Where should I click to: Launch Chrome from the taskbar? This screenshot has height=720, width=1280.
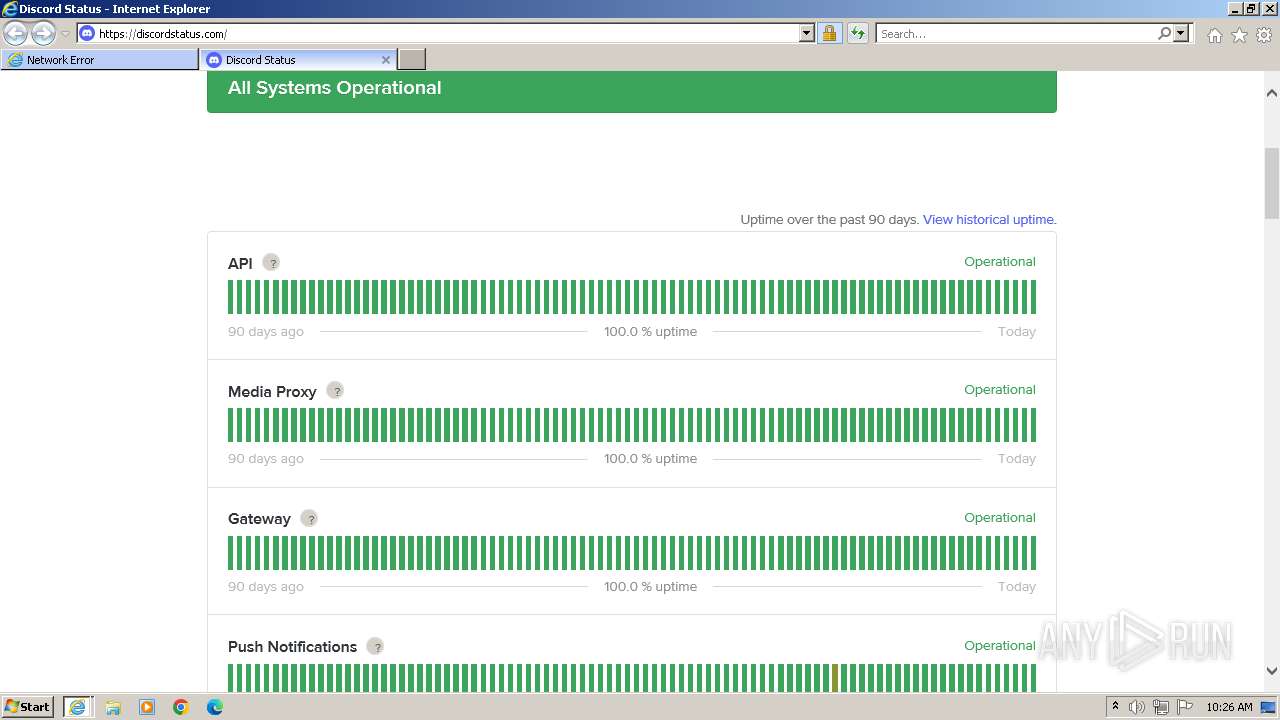pyautogui.click(x=181, y=707)
